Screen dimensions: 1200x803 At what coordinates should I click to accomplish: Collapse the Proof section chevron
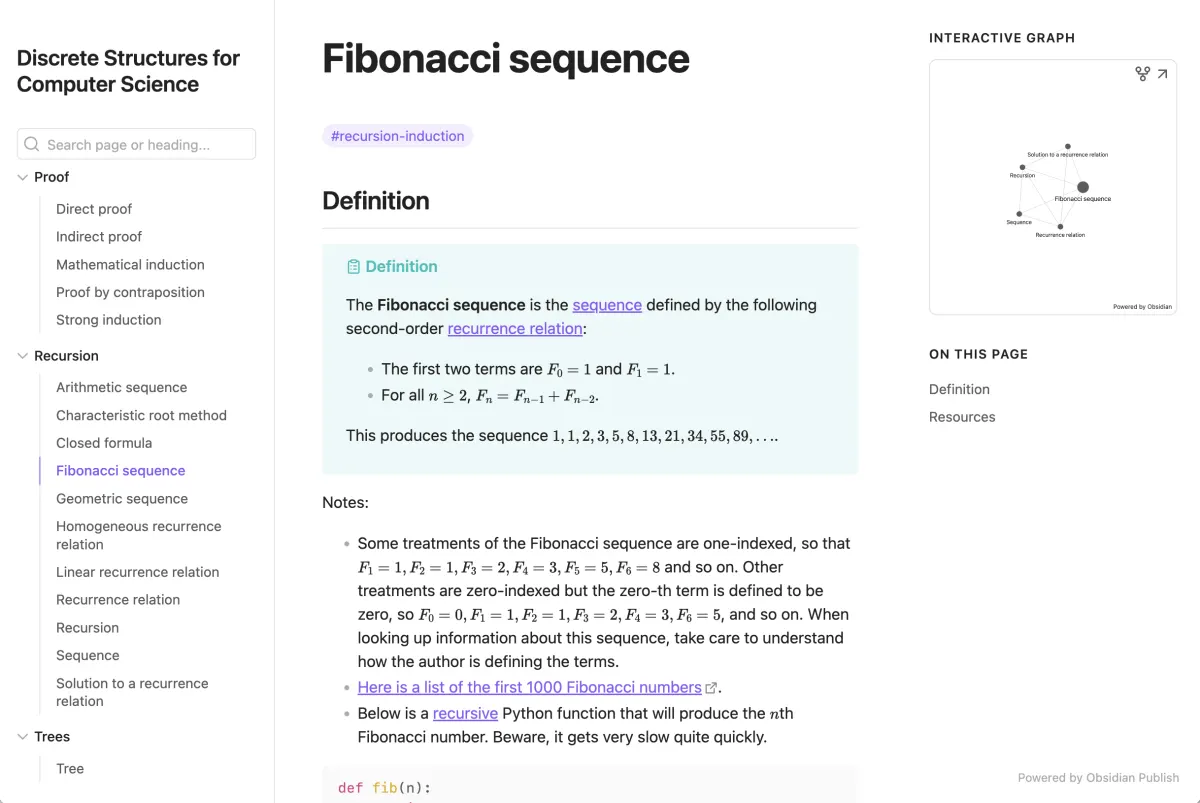[x=23, y=177]
